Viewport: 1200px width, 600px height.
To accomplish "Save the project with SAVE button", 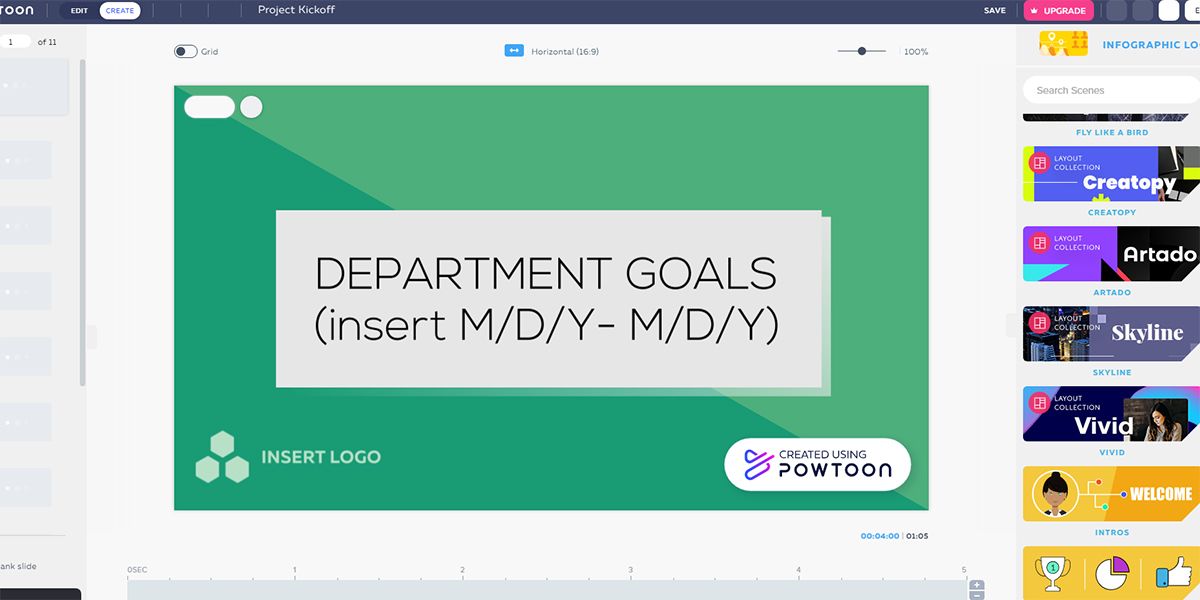I will 994,11.
